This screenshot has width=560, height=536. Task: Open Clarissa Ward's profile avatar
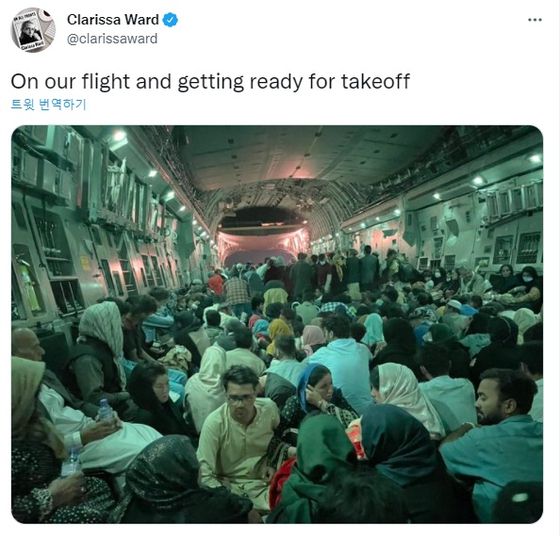pos(33,30)
